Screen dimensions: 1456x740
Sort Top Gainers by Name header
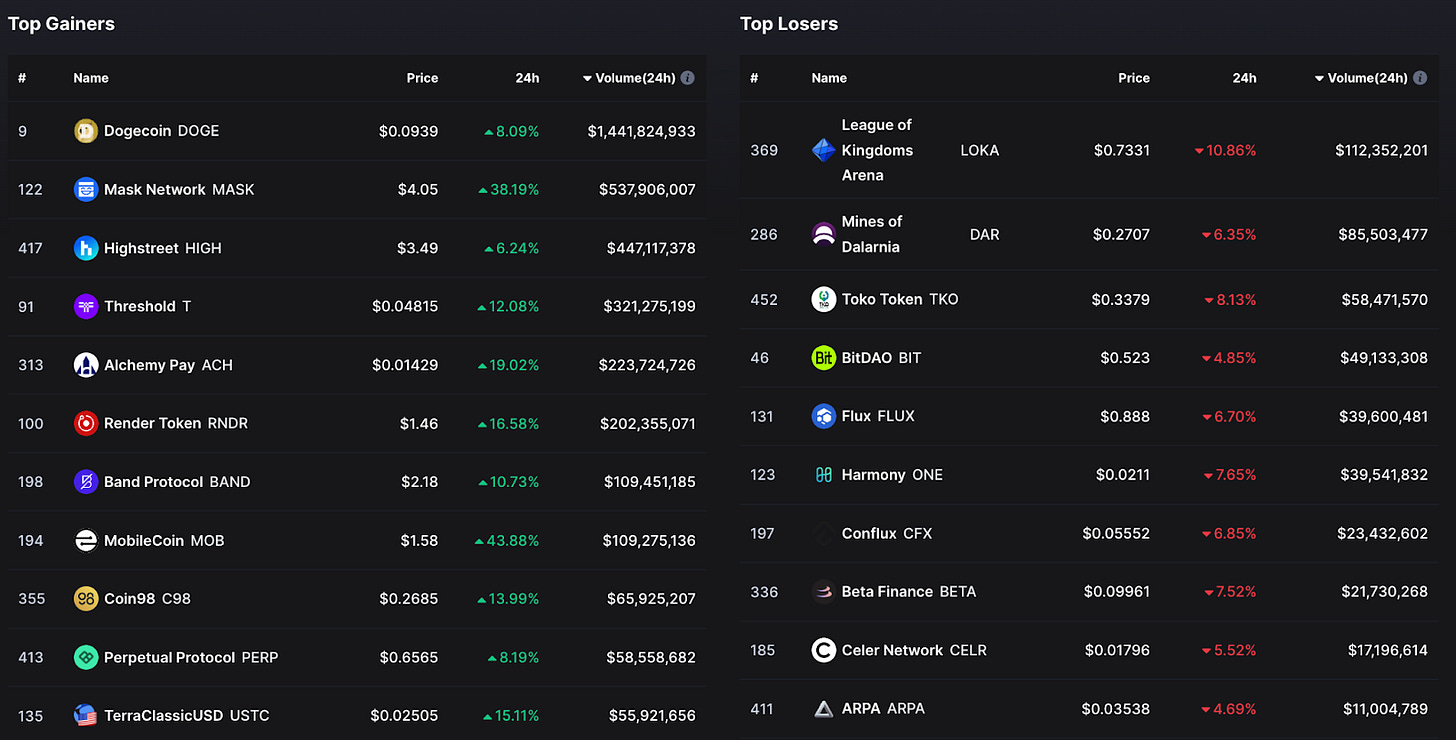(91, 78)
